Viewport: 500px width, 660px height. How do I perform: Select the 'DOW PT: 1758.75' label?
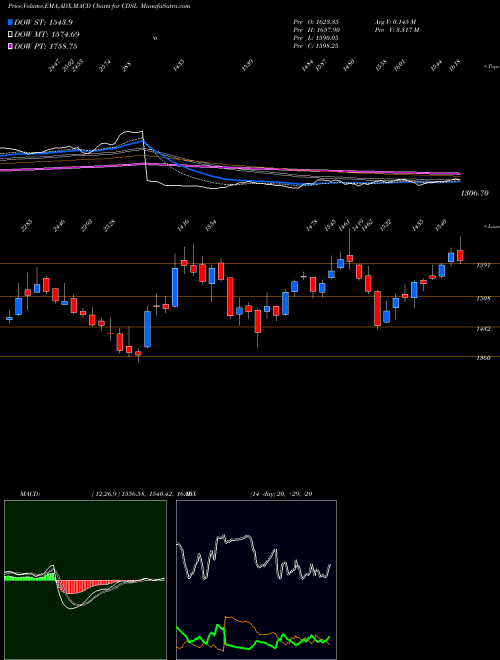46,46
